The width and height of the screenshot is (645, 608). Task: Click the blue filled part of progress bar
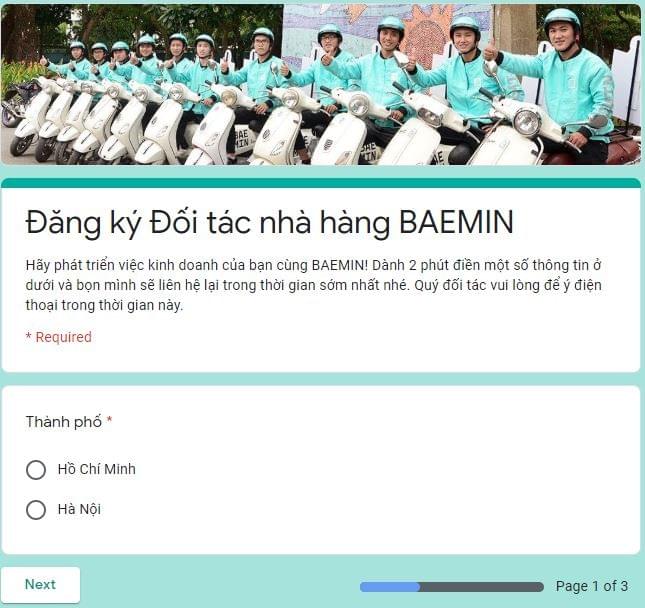(390, 587)
